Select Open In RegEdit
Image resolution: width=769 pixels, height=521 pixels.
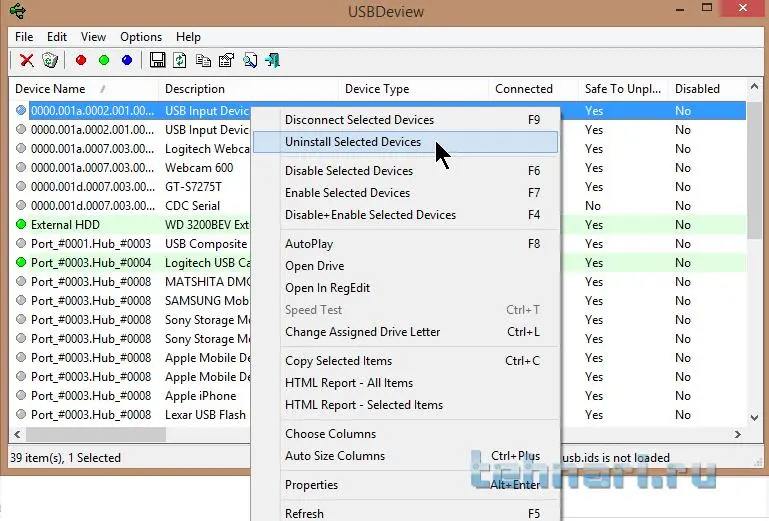(405, 288)
